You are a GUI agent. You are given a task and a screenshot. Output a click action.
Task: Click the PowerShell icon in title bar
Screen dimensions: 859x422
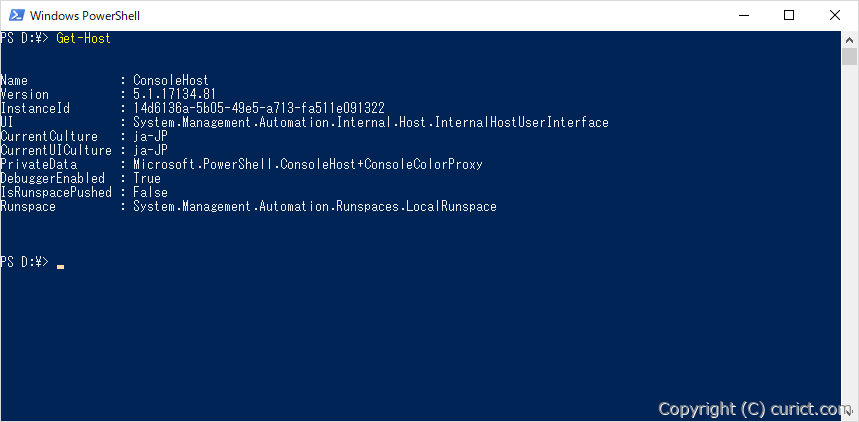point(16,15)
